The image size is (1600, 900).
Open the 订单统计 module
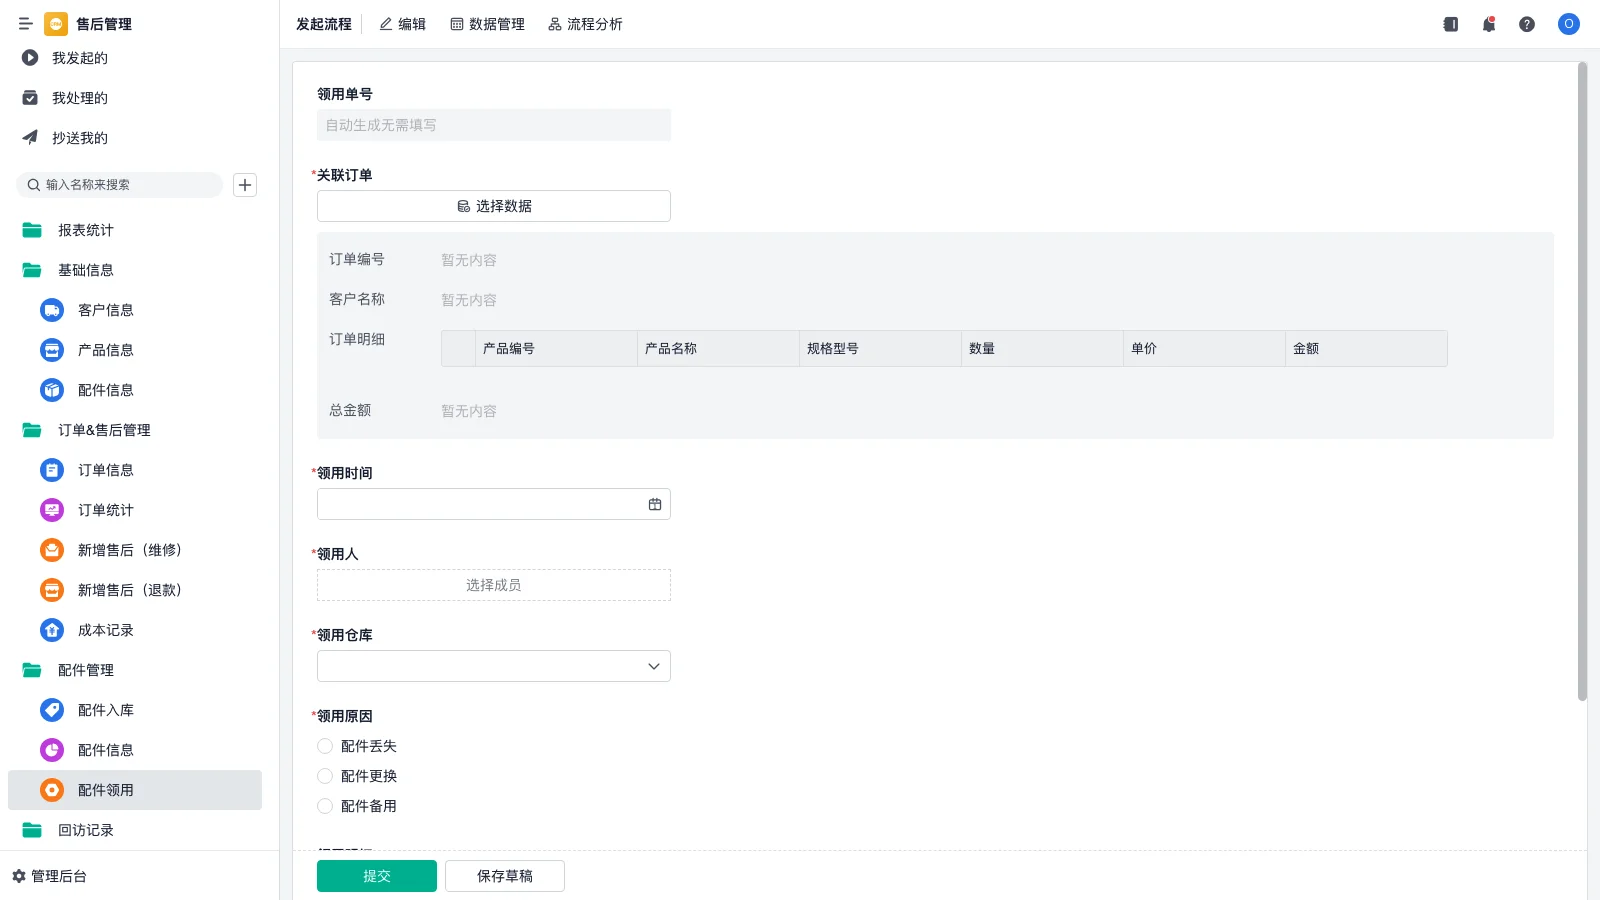click(x=105, y=510)
